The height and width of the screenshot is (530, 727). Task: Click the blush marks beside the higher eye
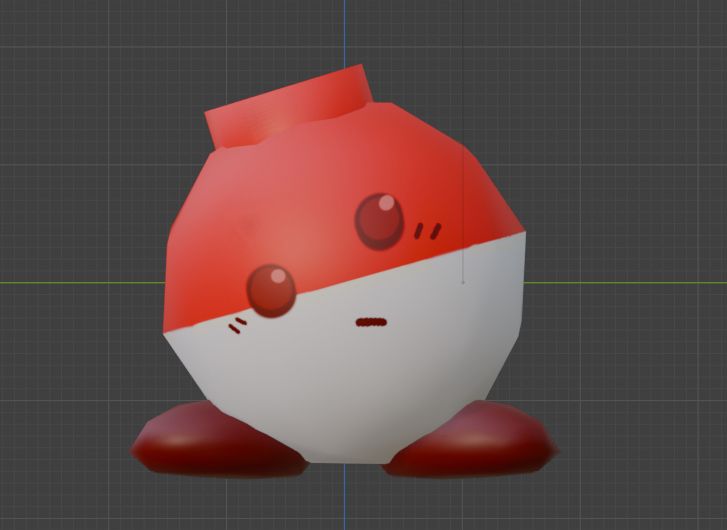coord(427,231)
